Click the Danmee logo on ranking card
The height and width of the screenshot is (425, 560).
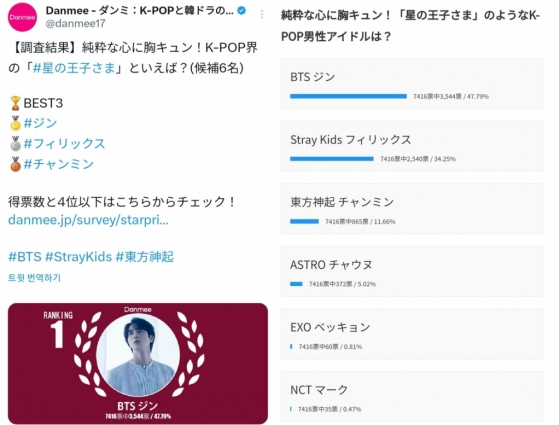tap(138, 309)
